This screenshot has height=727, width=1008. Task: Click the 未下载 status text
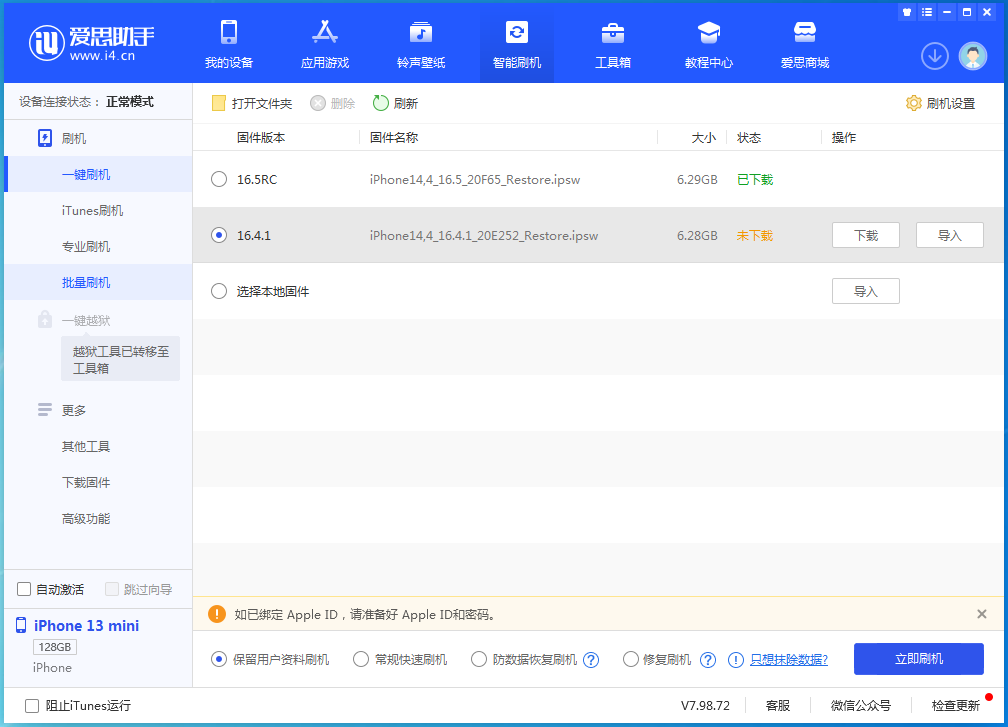(x=755, y=236)
